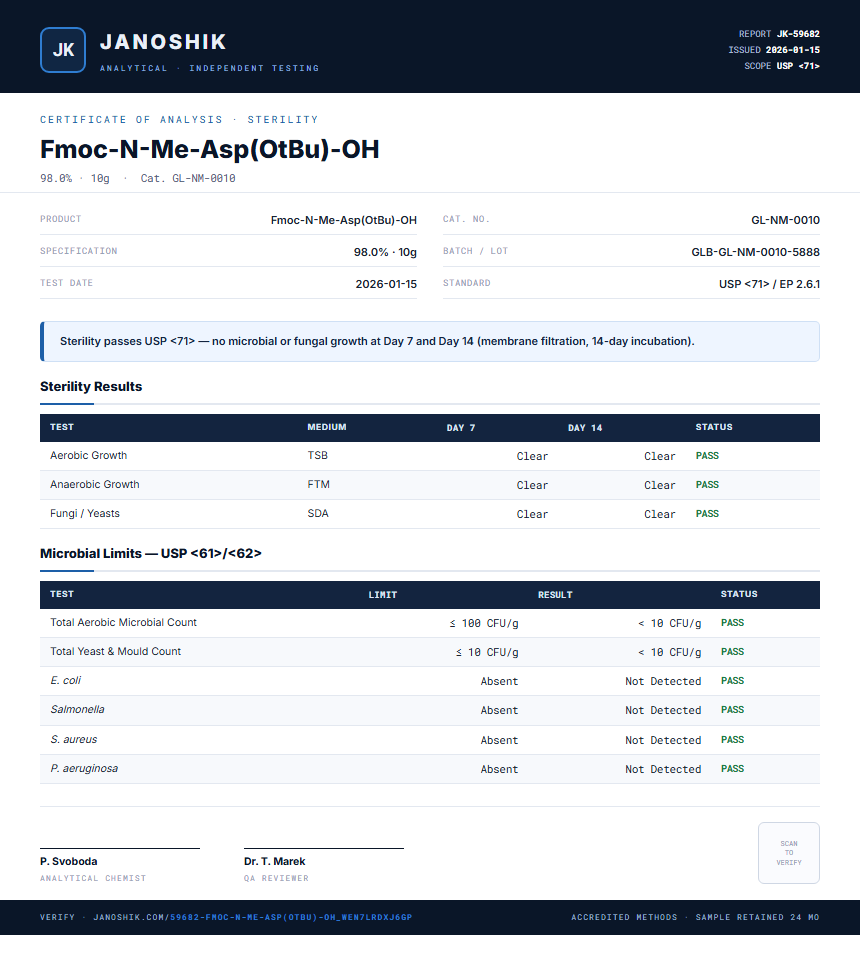Open the janoshik.com verification link in footer

[252, 917]
